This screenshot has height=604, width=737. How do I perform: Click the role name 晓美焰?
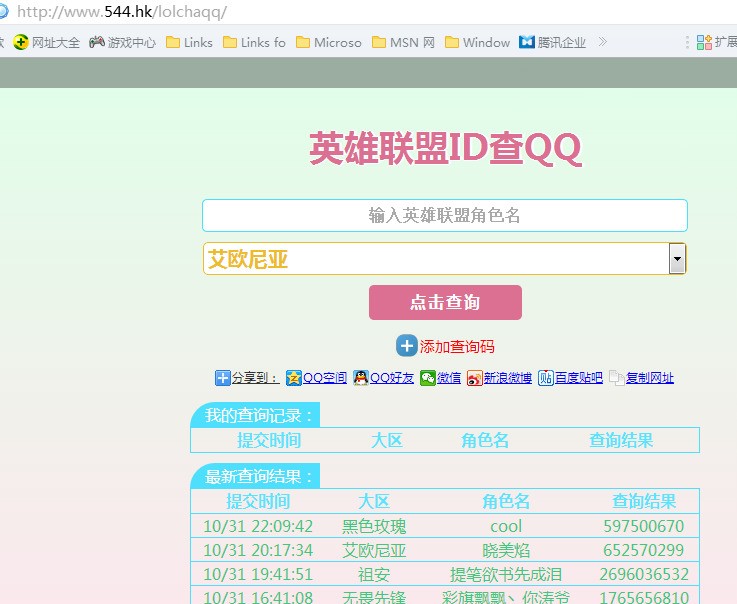click(506, 550)
